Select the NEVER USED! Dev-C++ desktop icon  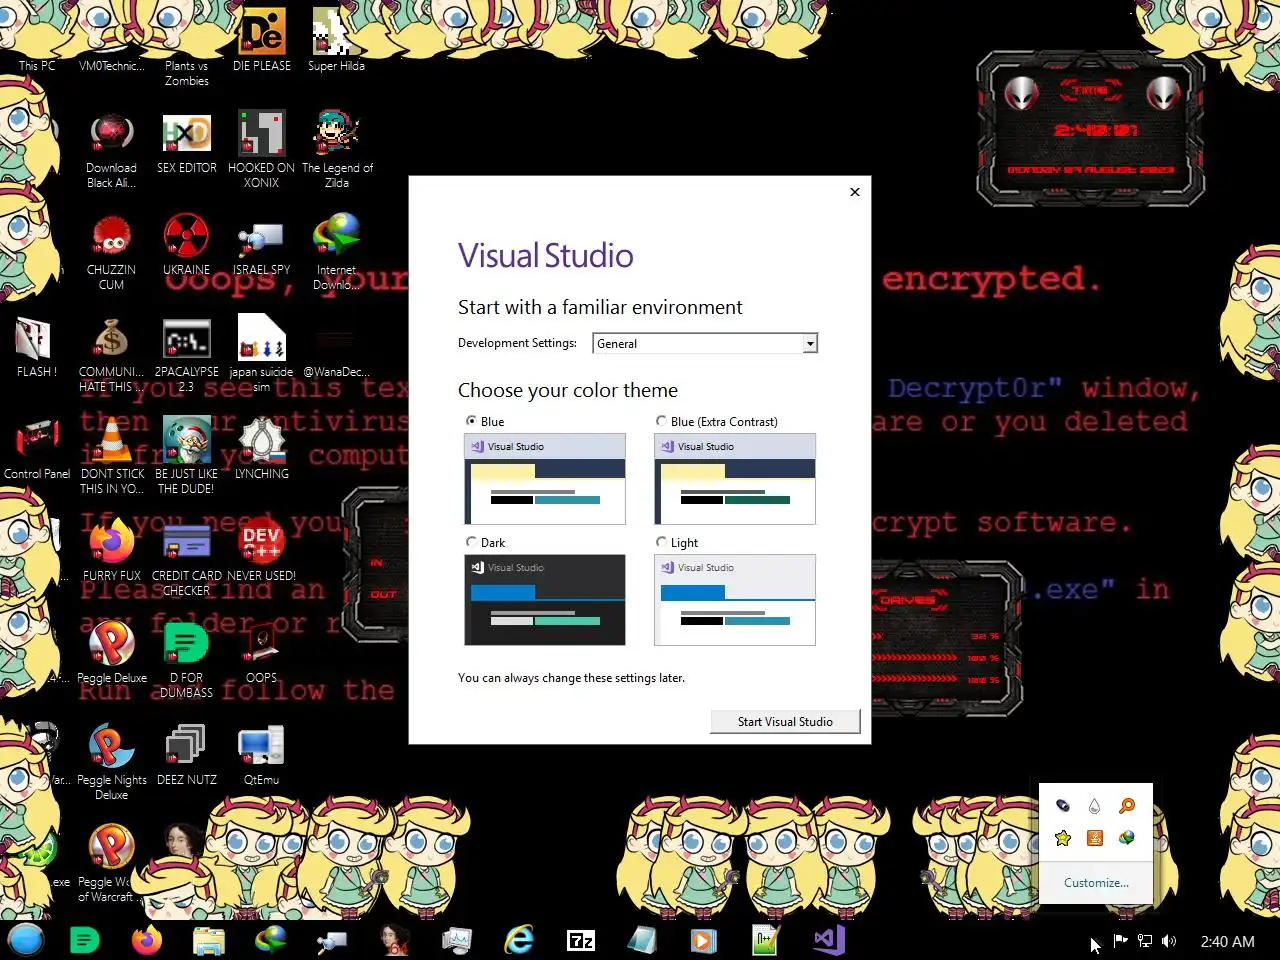coord(261,551)
